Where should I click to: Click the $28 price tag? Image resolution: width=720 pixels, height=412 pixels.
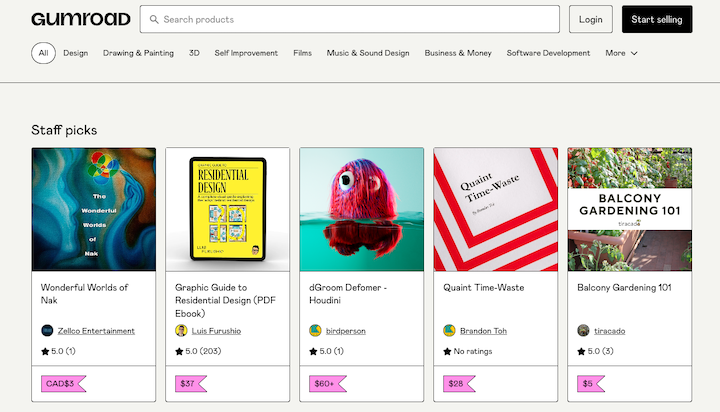coord(459,384)
